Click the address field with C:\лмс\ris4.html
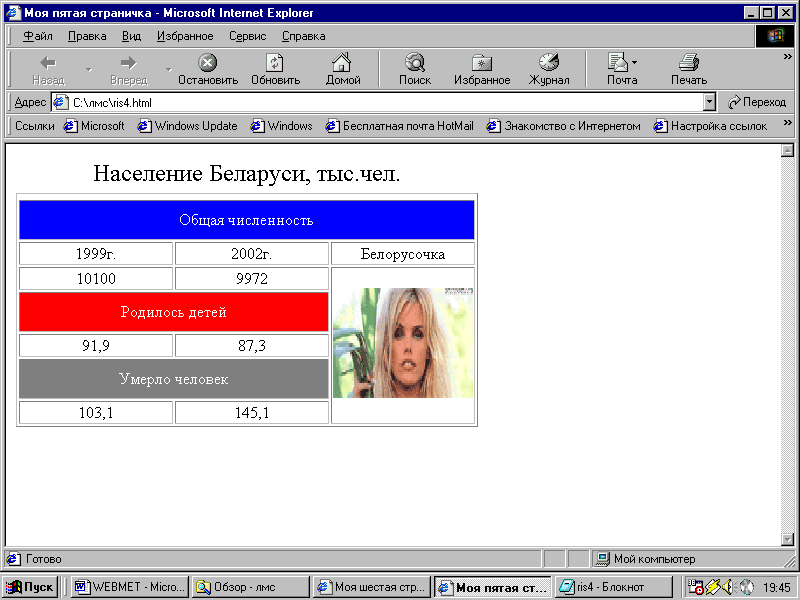This screenshot has width=800, height=600. coord(385,103)
